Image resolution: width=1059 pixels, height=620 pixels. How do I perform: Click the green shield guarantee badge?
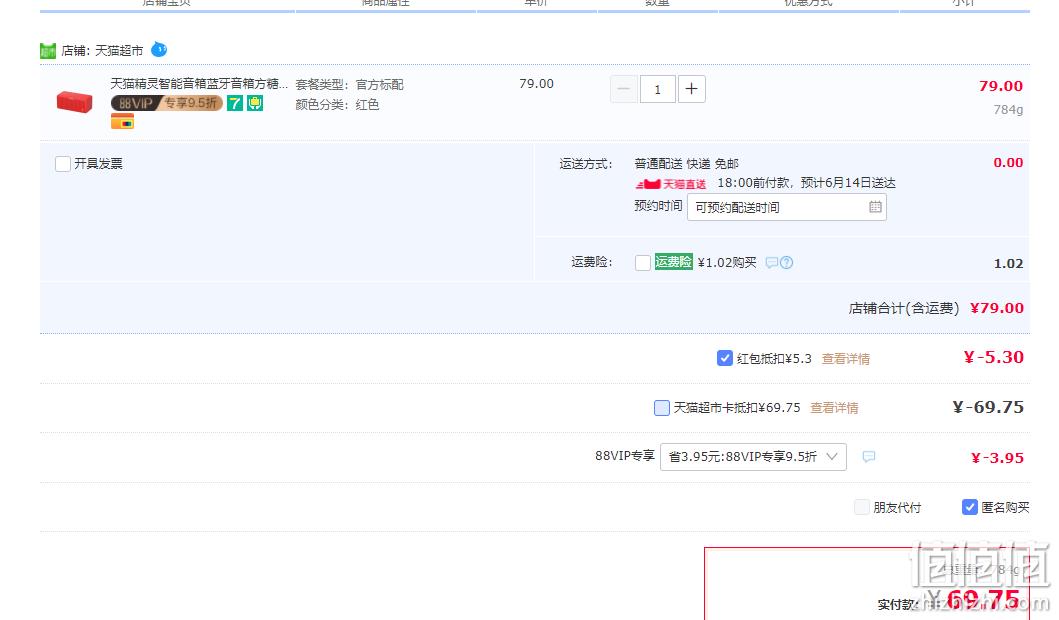tap(255, 103)
